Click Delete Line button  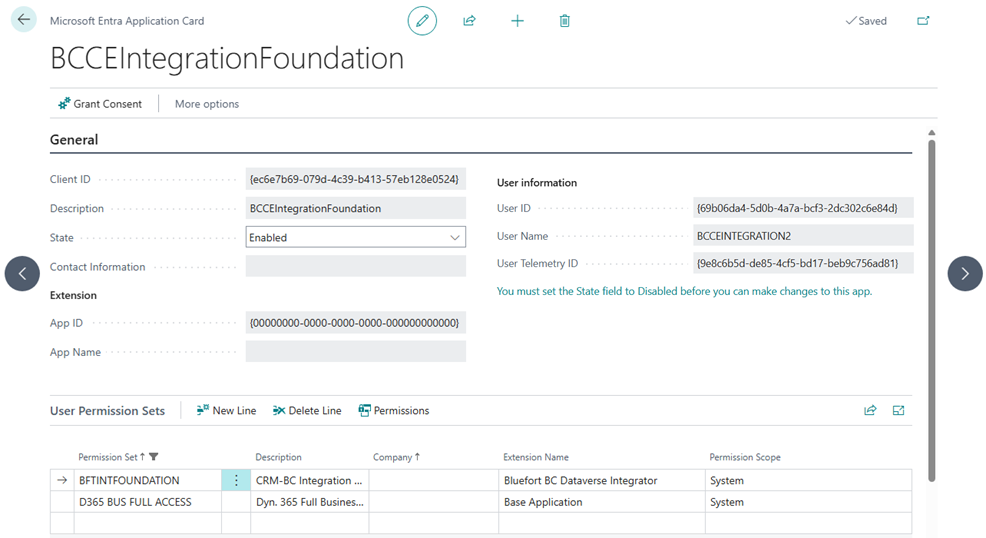[307, 411]
